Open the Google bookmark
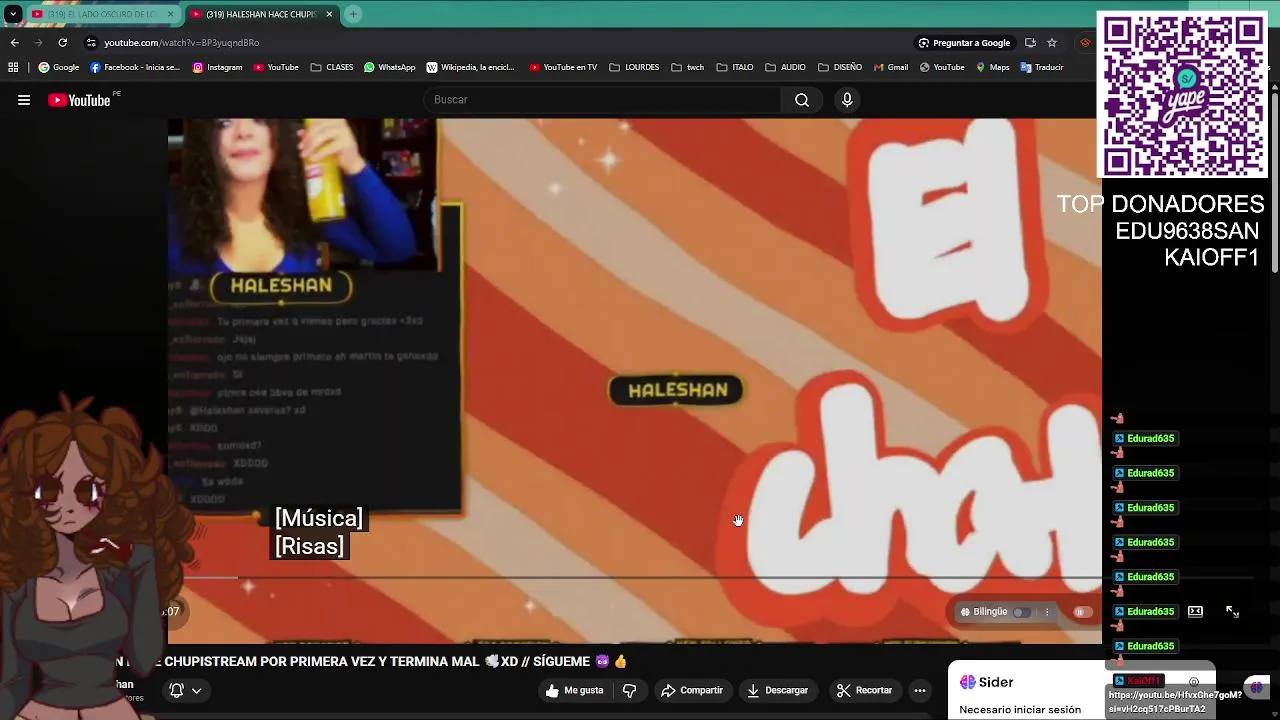This screenshot has height=720, width=1280. [59, 67]
